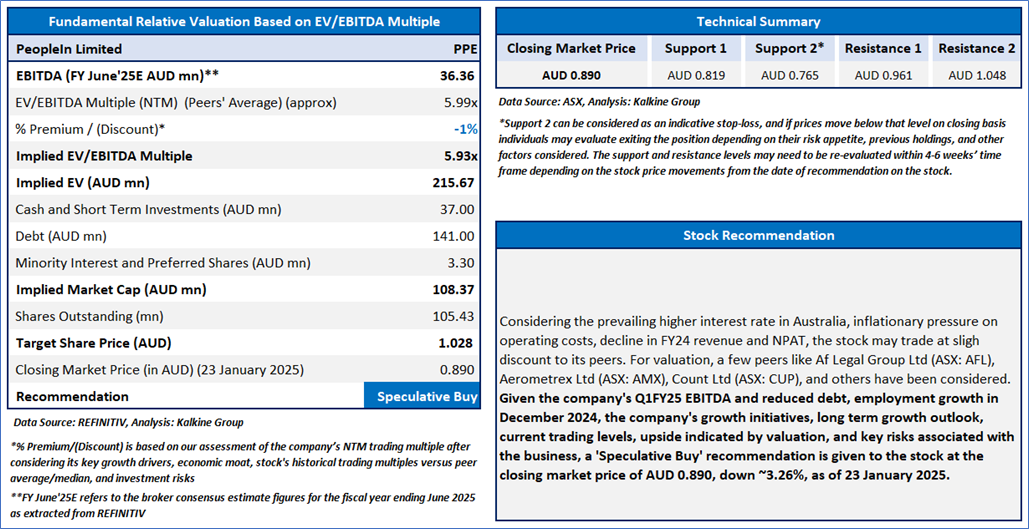Click the peers' average value 5.99x
The image size is (1029, 529).
(x=460, y=102)
